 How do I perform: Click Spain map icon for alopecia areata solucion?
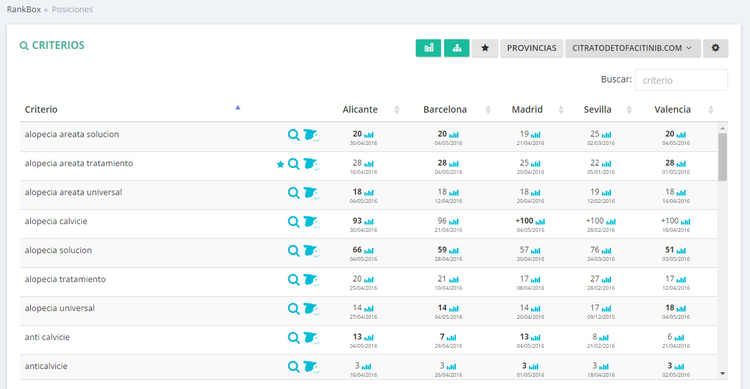[x=311, y=135]
